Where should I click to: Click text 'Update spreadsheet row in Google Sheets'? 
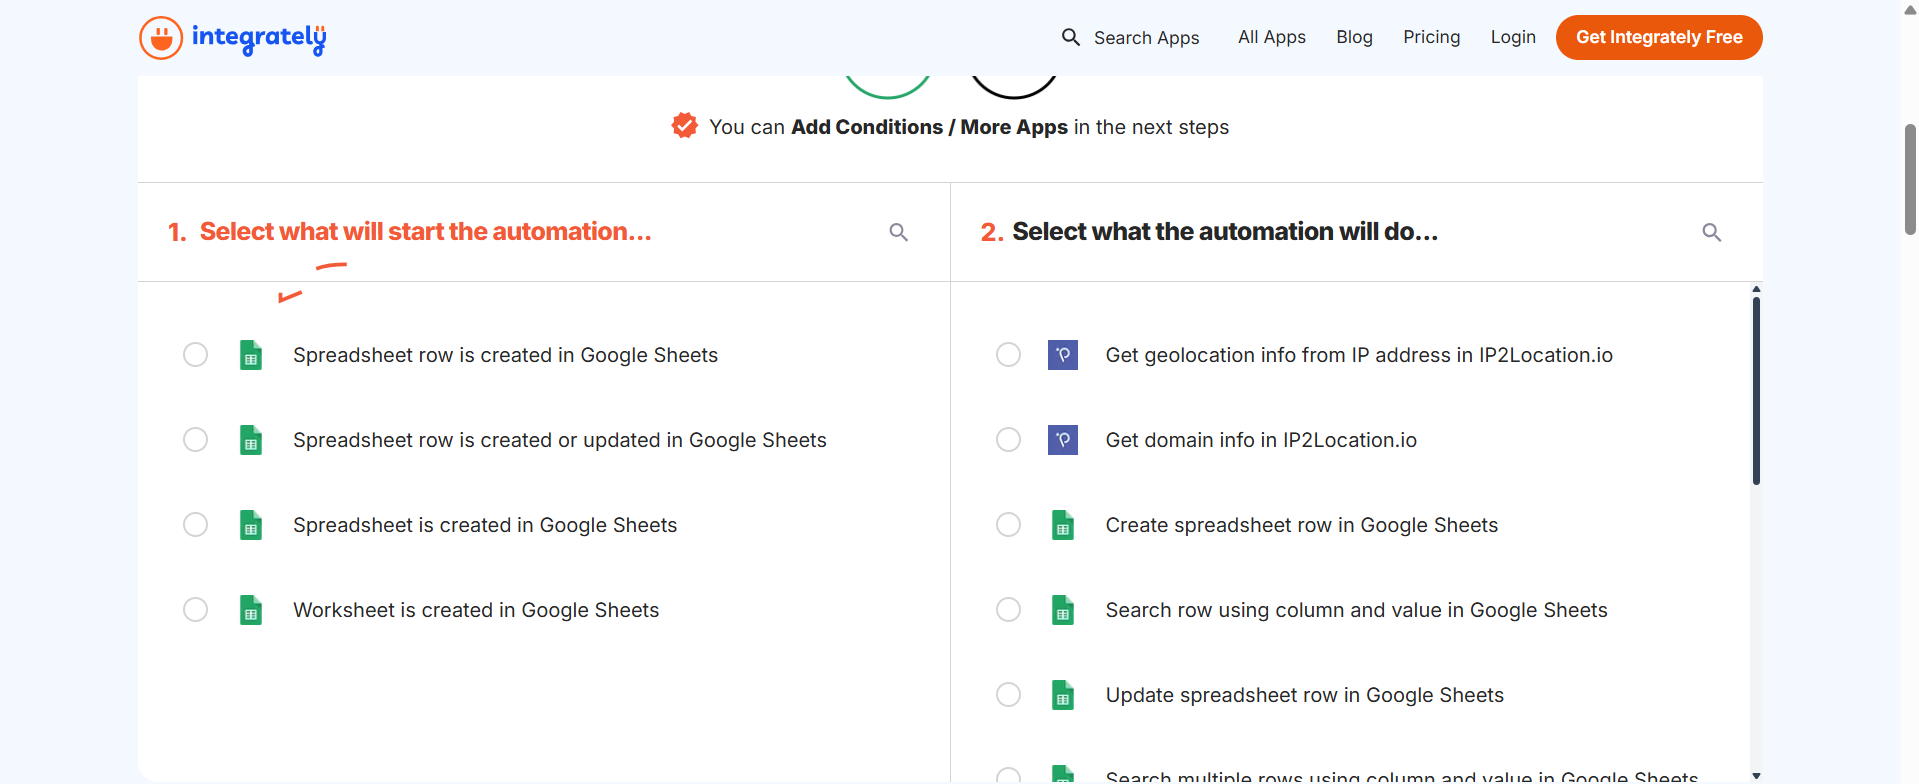(1305, 695)
